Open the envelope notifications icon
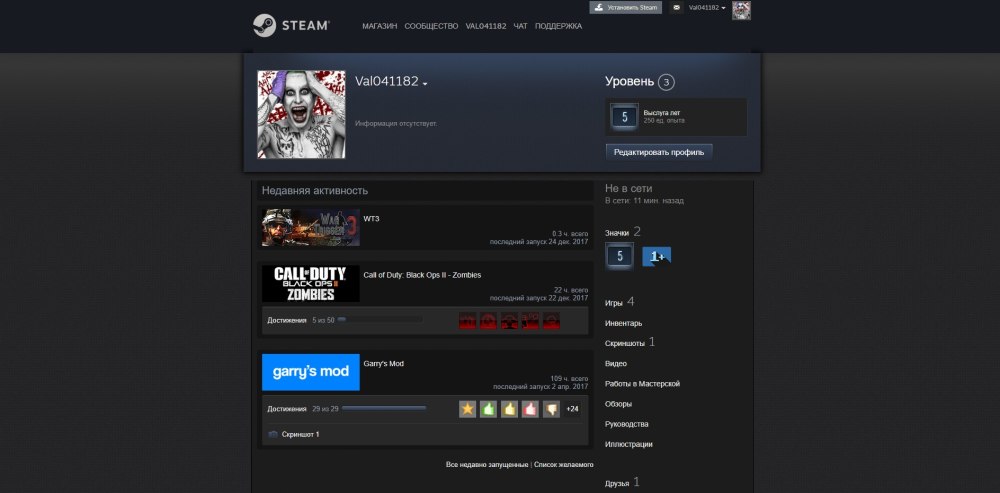 (x=677, y=8)
